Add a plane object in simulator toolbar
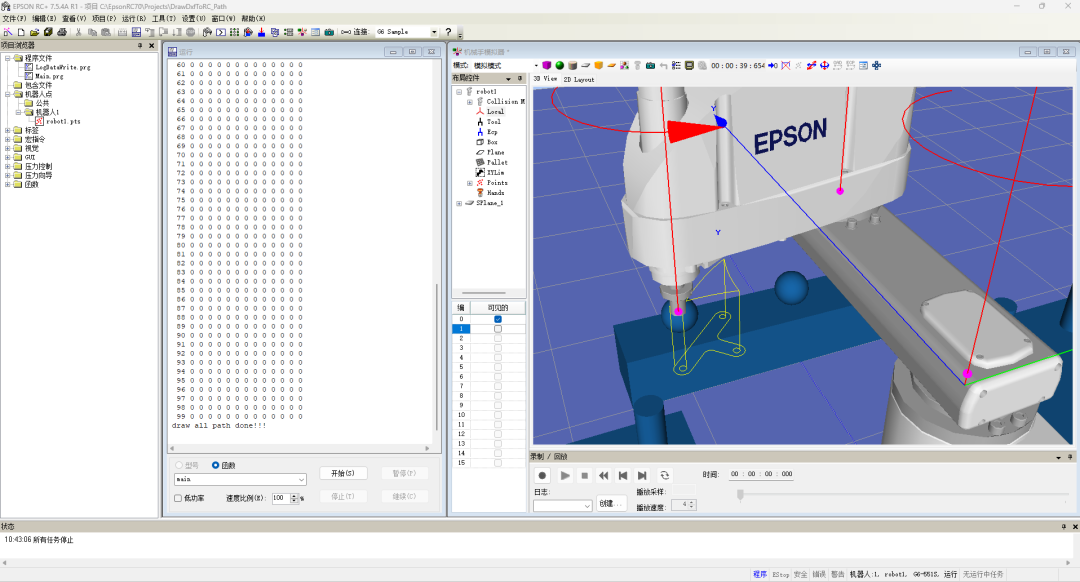Screen dimensions: 1080x582 point(585,65)
